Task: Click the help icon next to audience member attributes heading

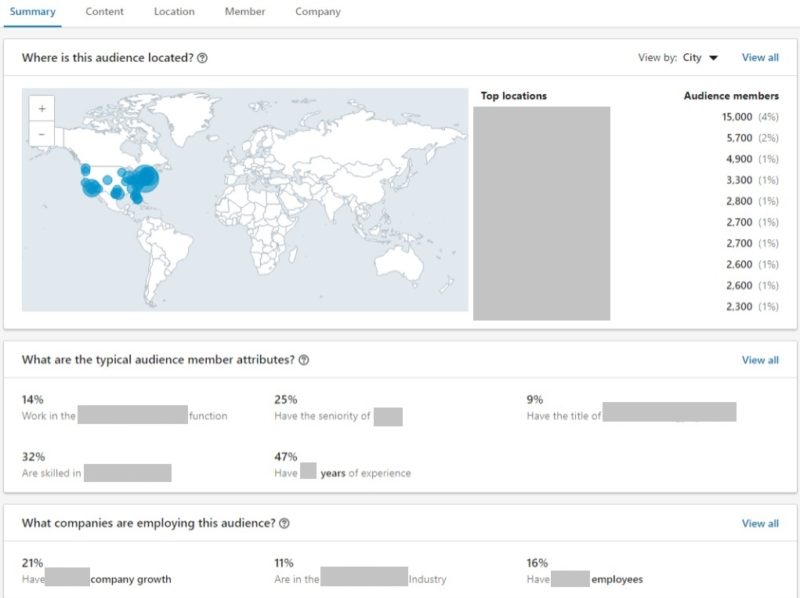Action: [302, 359]
